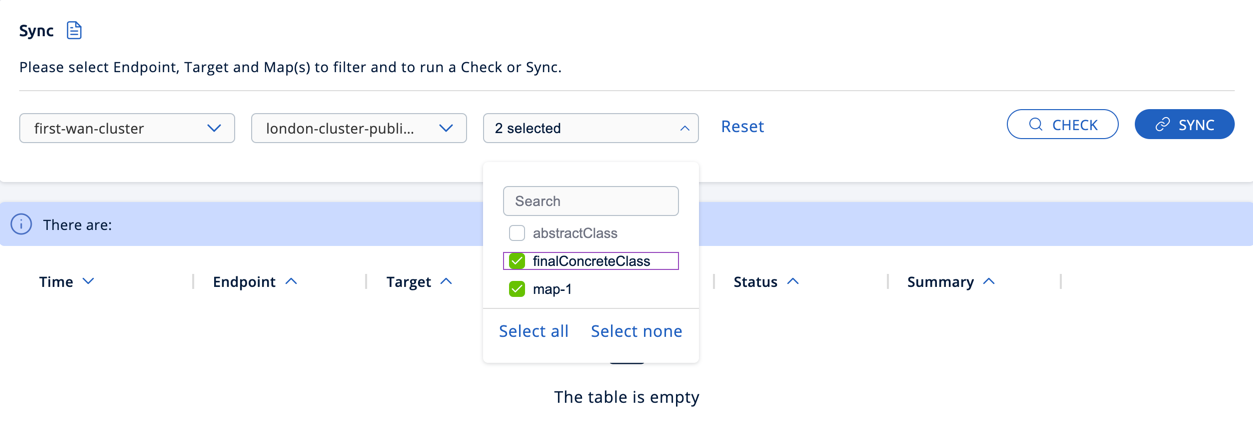Sort by Time column arrow
Viewport: 1253px width, 434px height.
point(89,282)
